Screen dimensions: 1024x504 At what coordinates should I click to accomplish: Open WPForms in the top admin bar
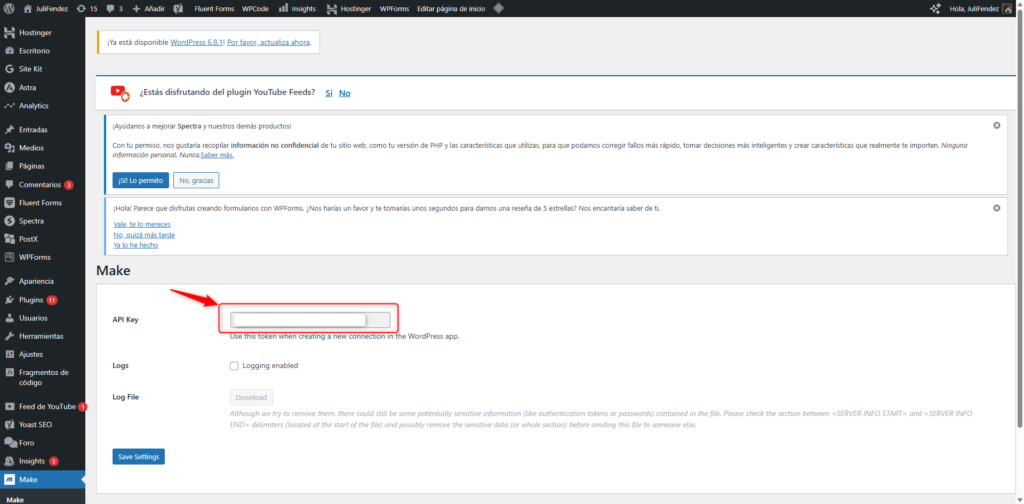tap(394, 8)
